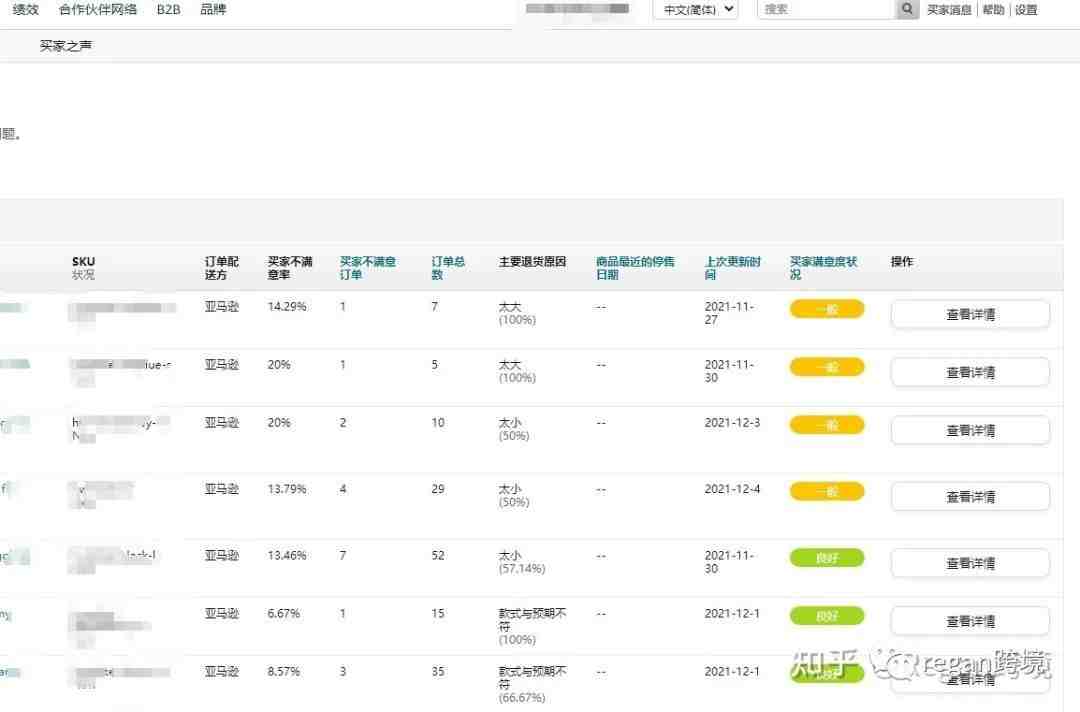Open the 绩效 menu

tap(26, 10)
